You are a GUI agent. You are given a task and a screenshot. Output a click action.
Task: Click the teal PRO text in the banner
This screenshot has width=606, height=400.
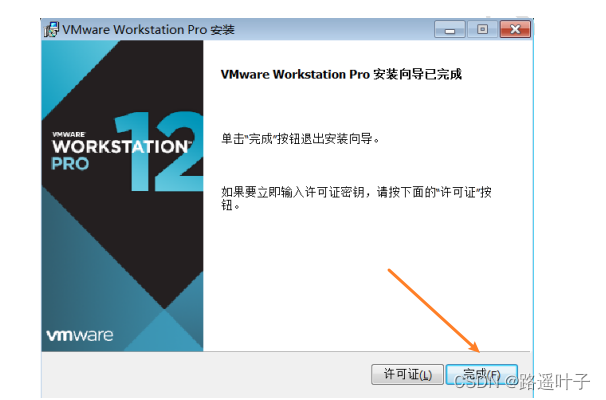70,164
